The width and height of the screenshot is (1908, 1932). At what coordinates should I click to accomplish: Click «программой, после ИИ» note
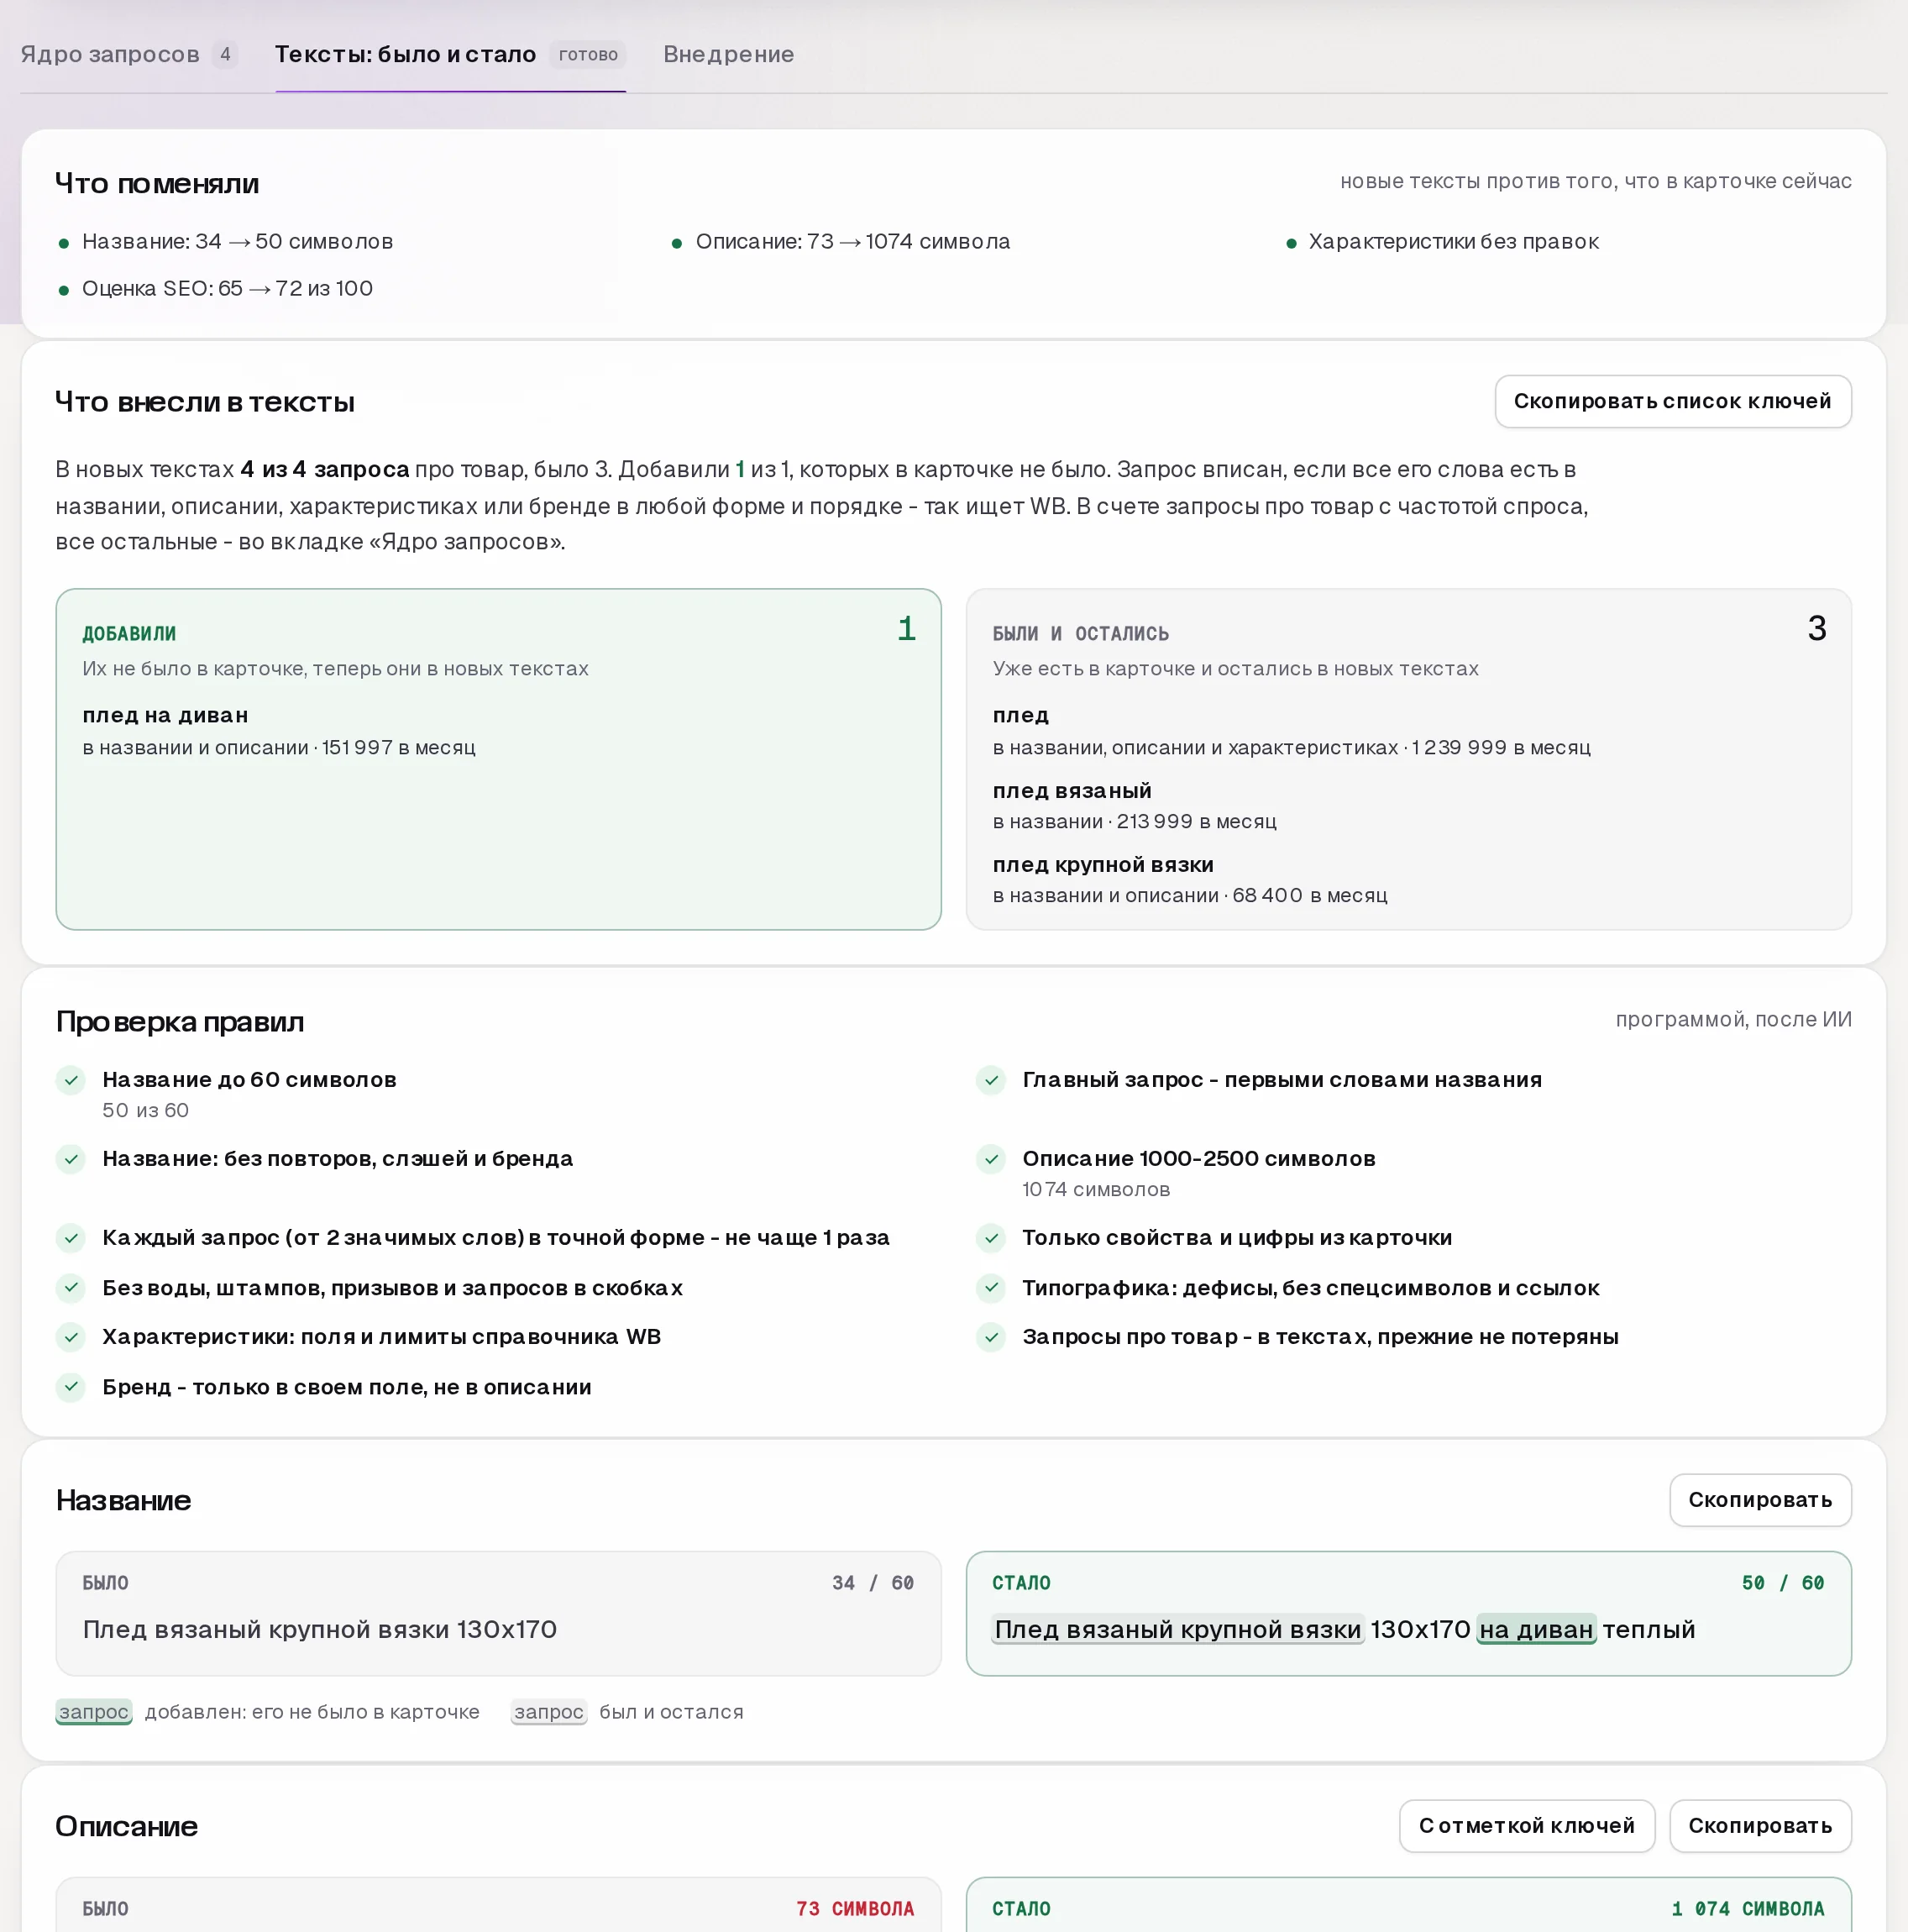[1733, 1019]
